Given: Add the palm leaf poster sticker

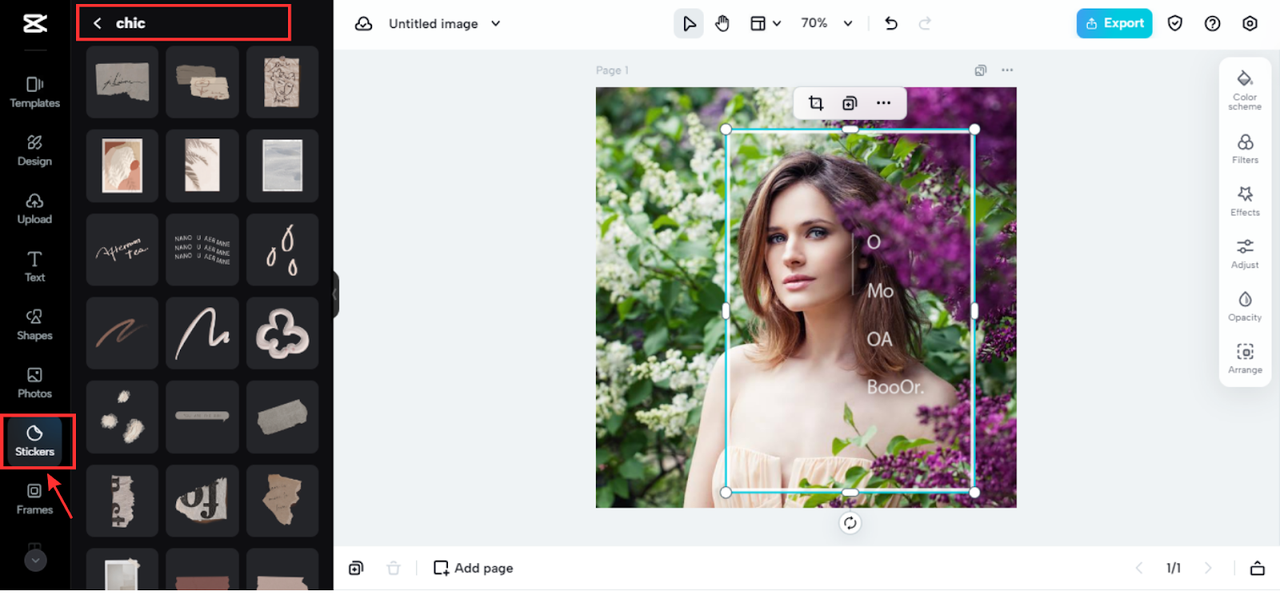Looking at the screenshot, I should [x=202, y=165].
